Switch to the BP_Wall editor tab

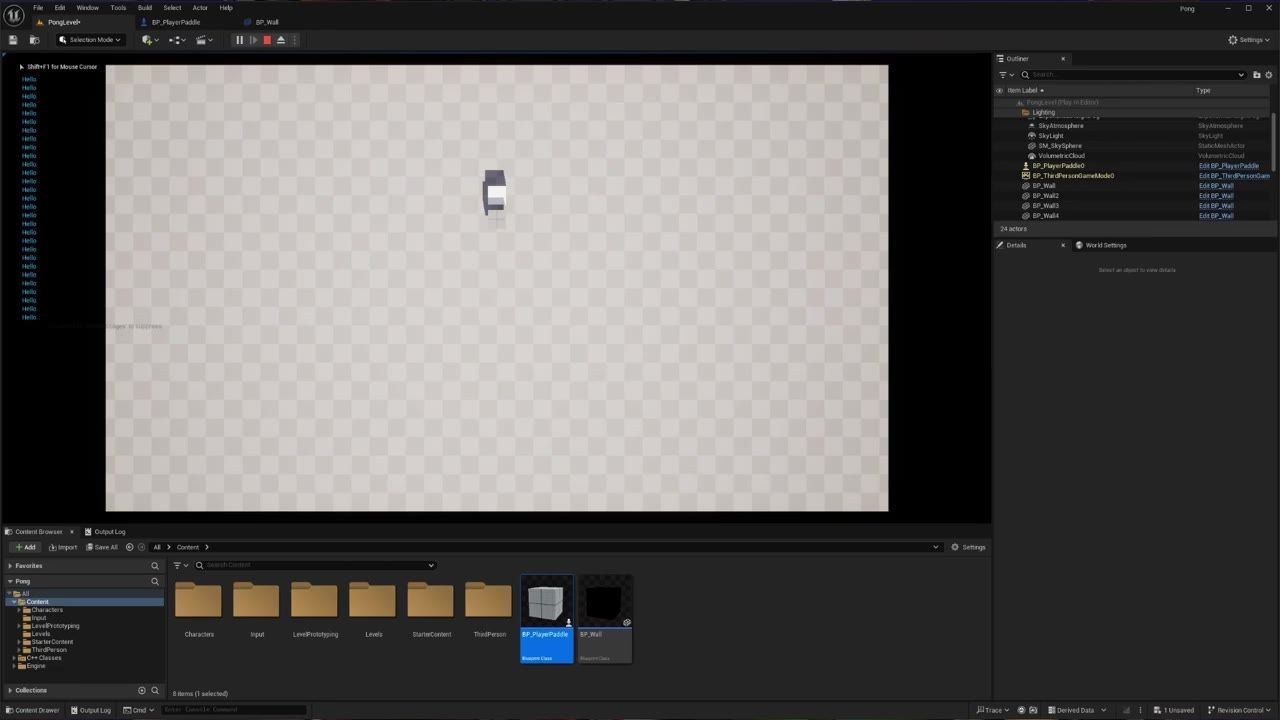[267, 22]
